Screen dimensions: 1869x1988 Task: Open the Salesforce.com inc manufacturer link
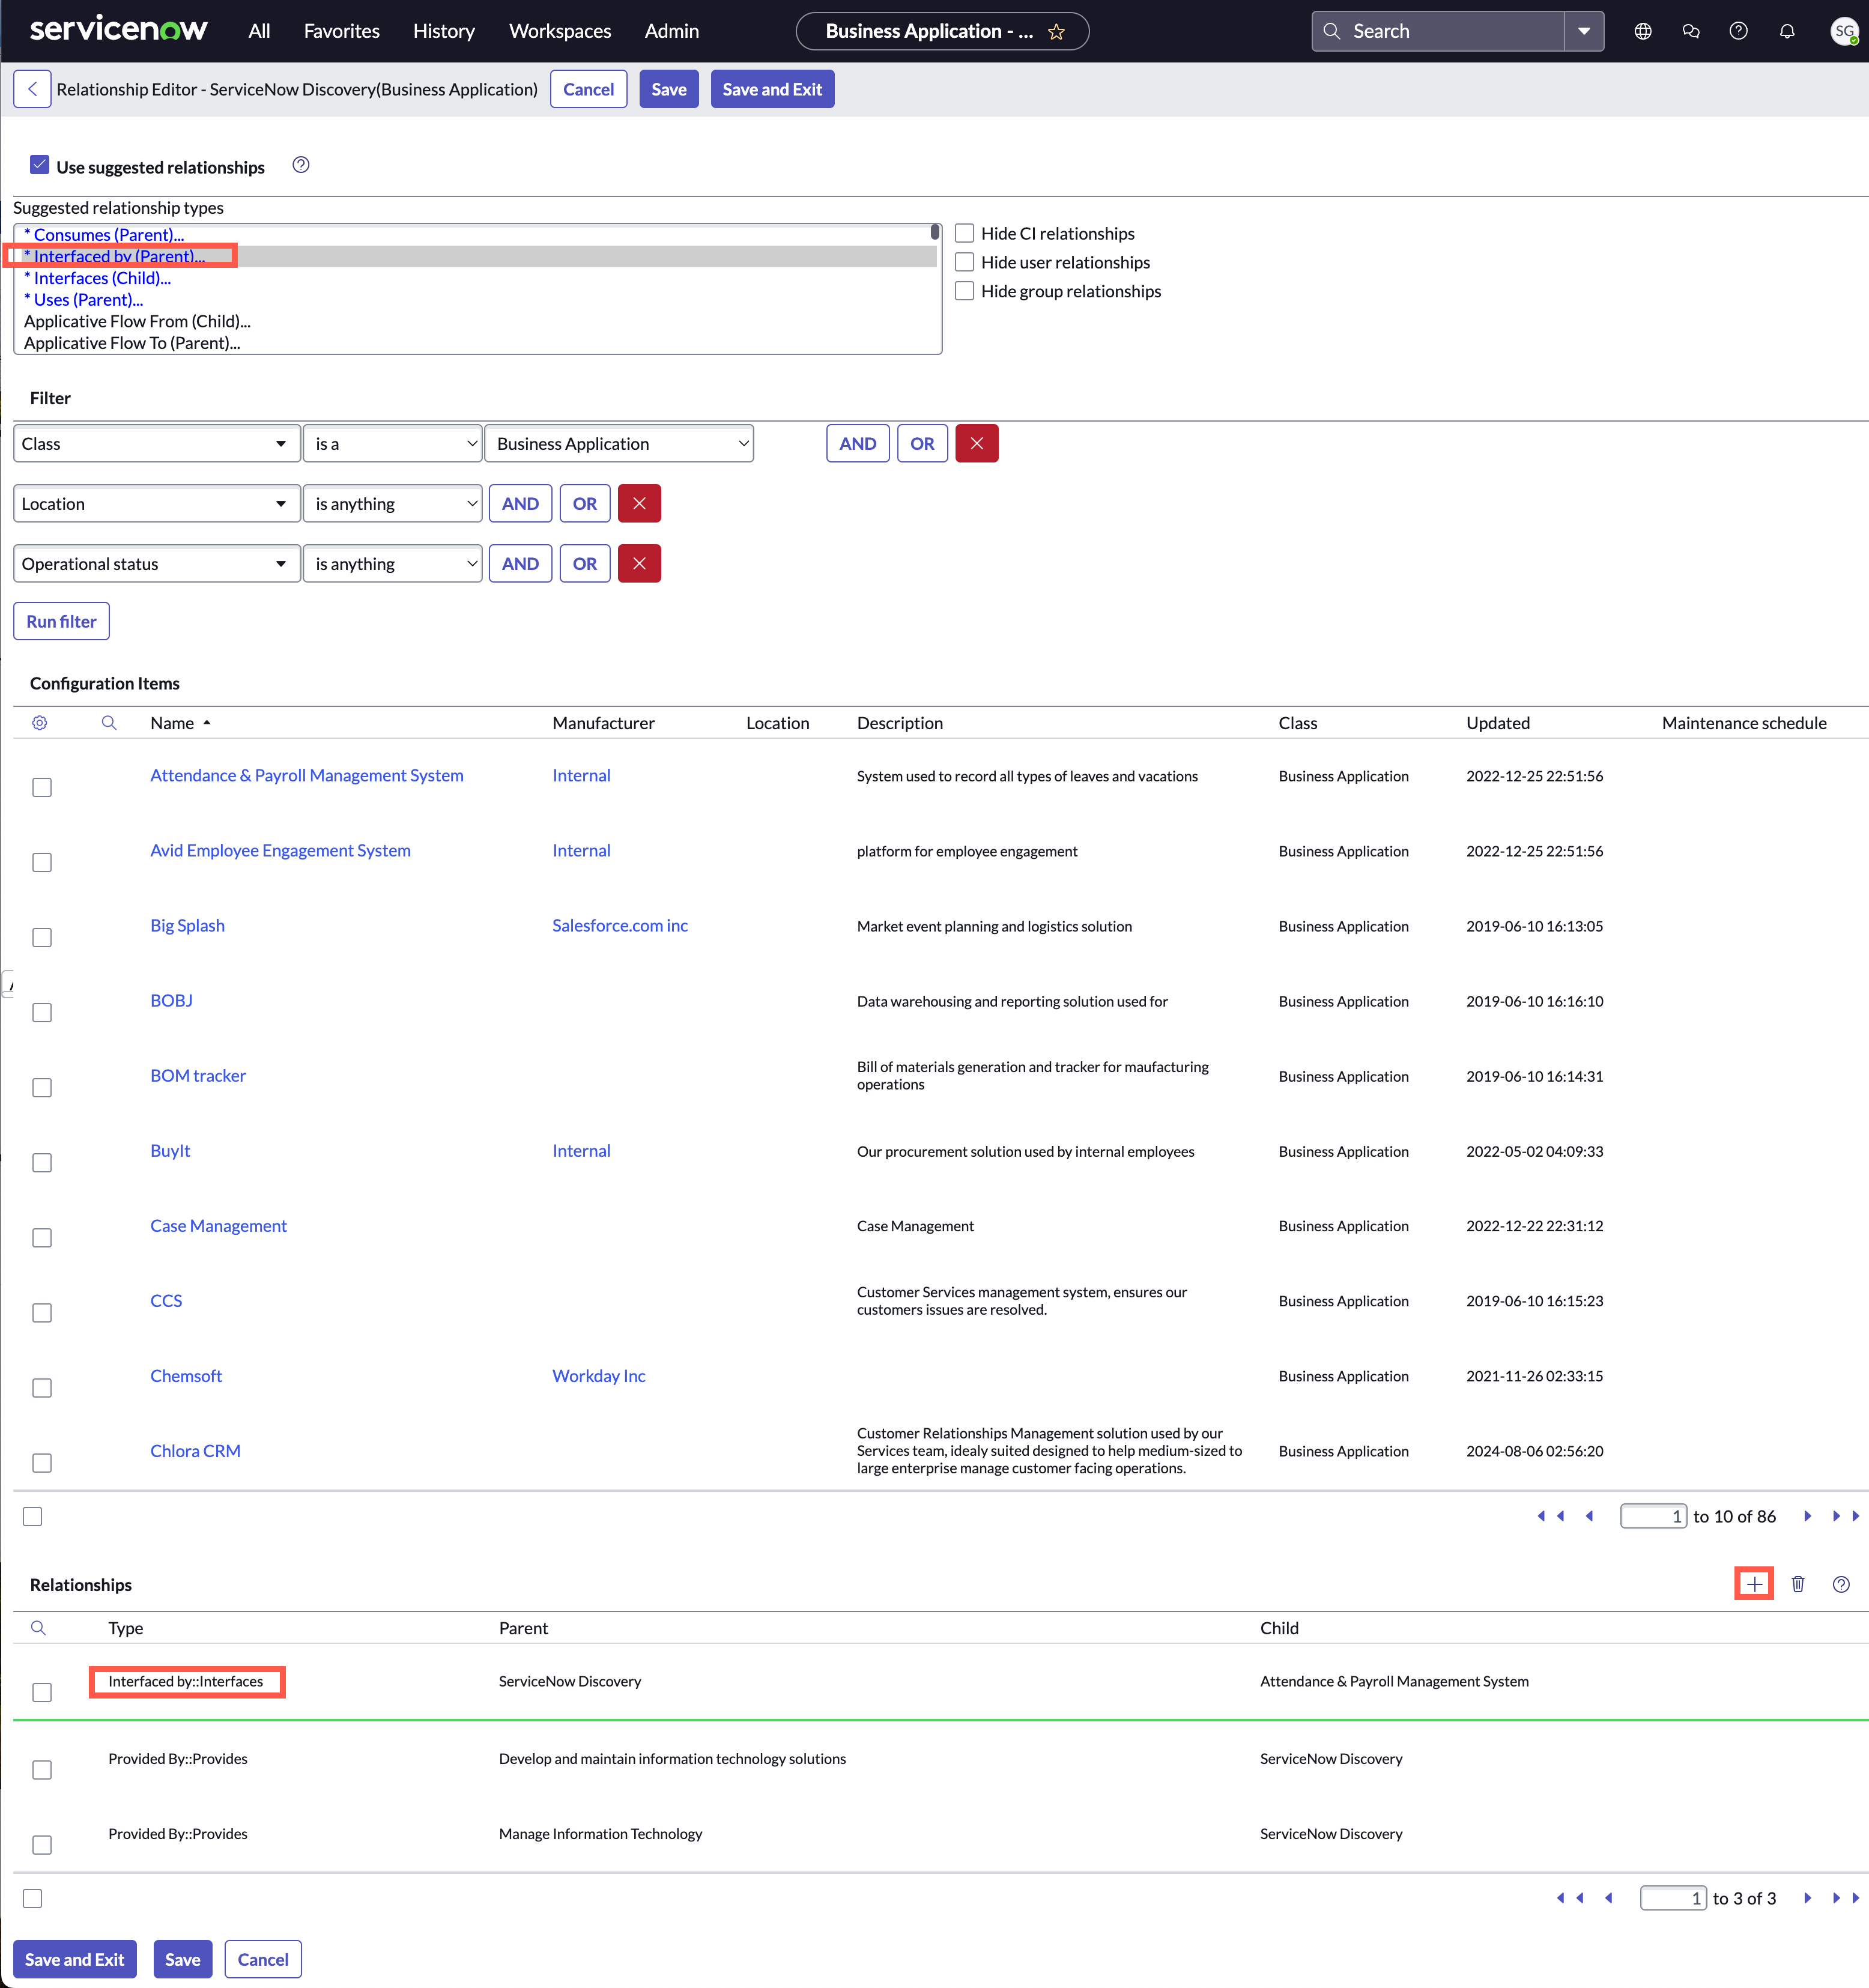620,926
